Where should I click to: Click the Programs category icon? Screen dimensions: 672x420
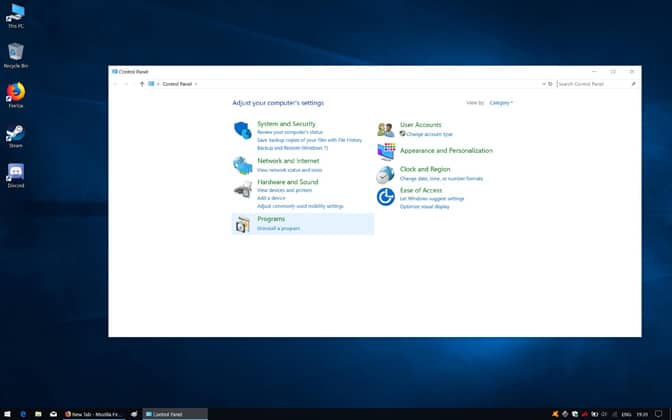pos(243,224)
